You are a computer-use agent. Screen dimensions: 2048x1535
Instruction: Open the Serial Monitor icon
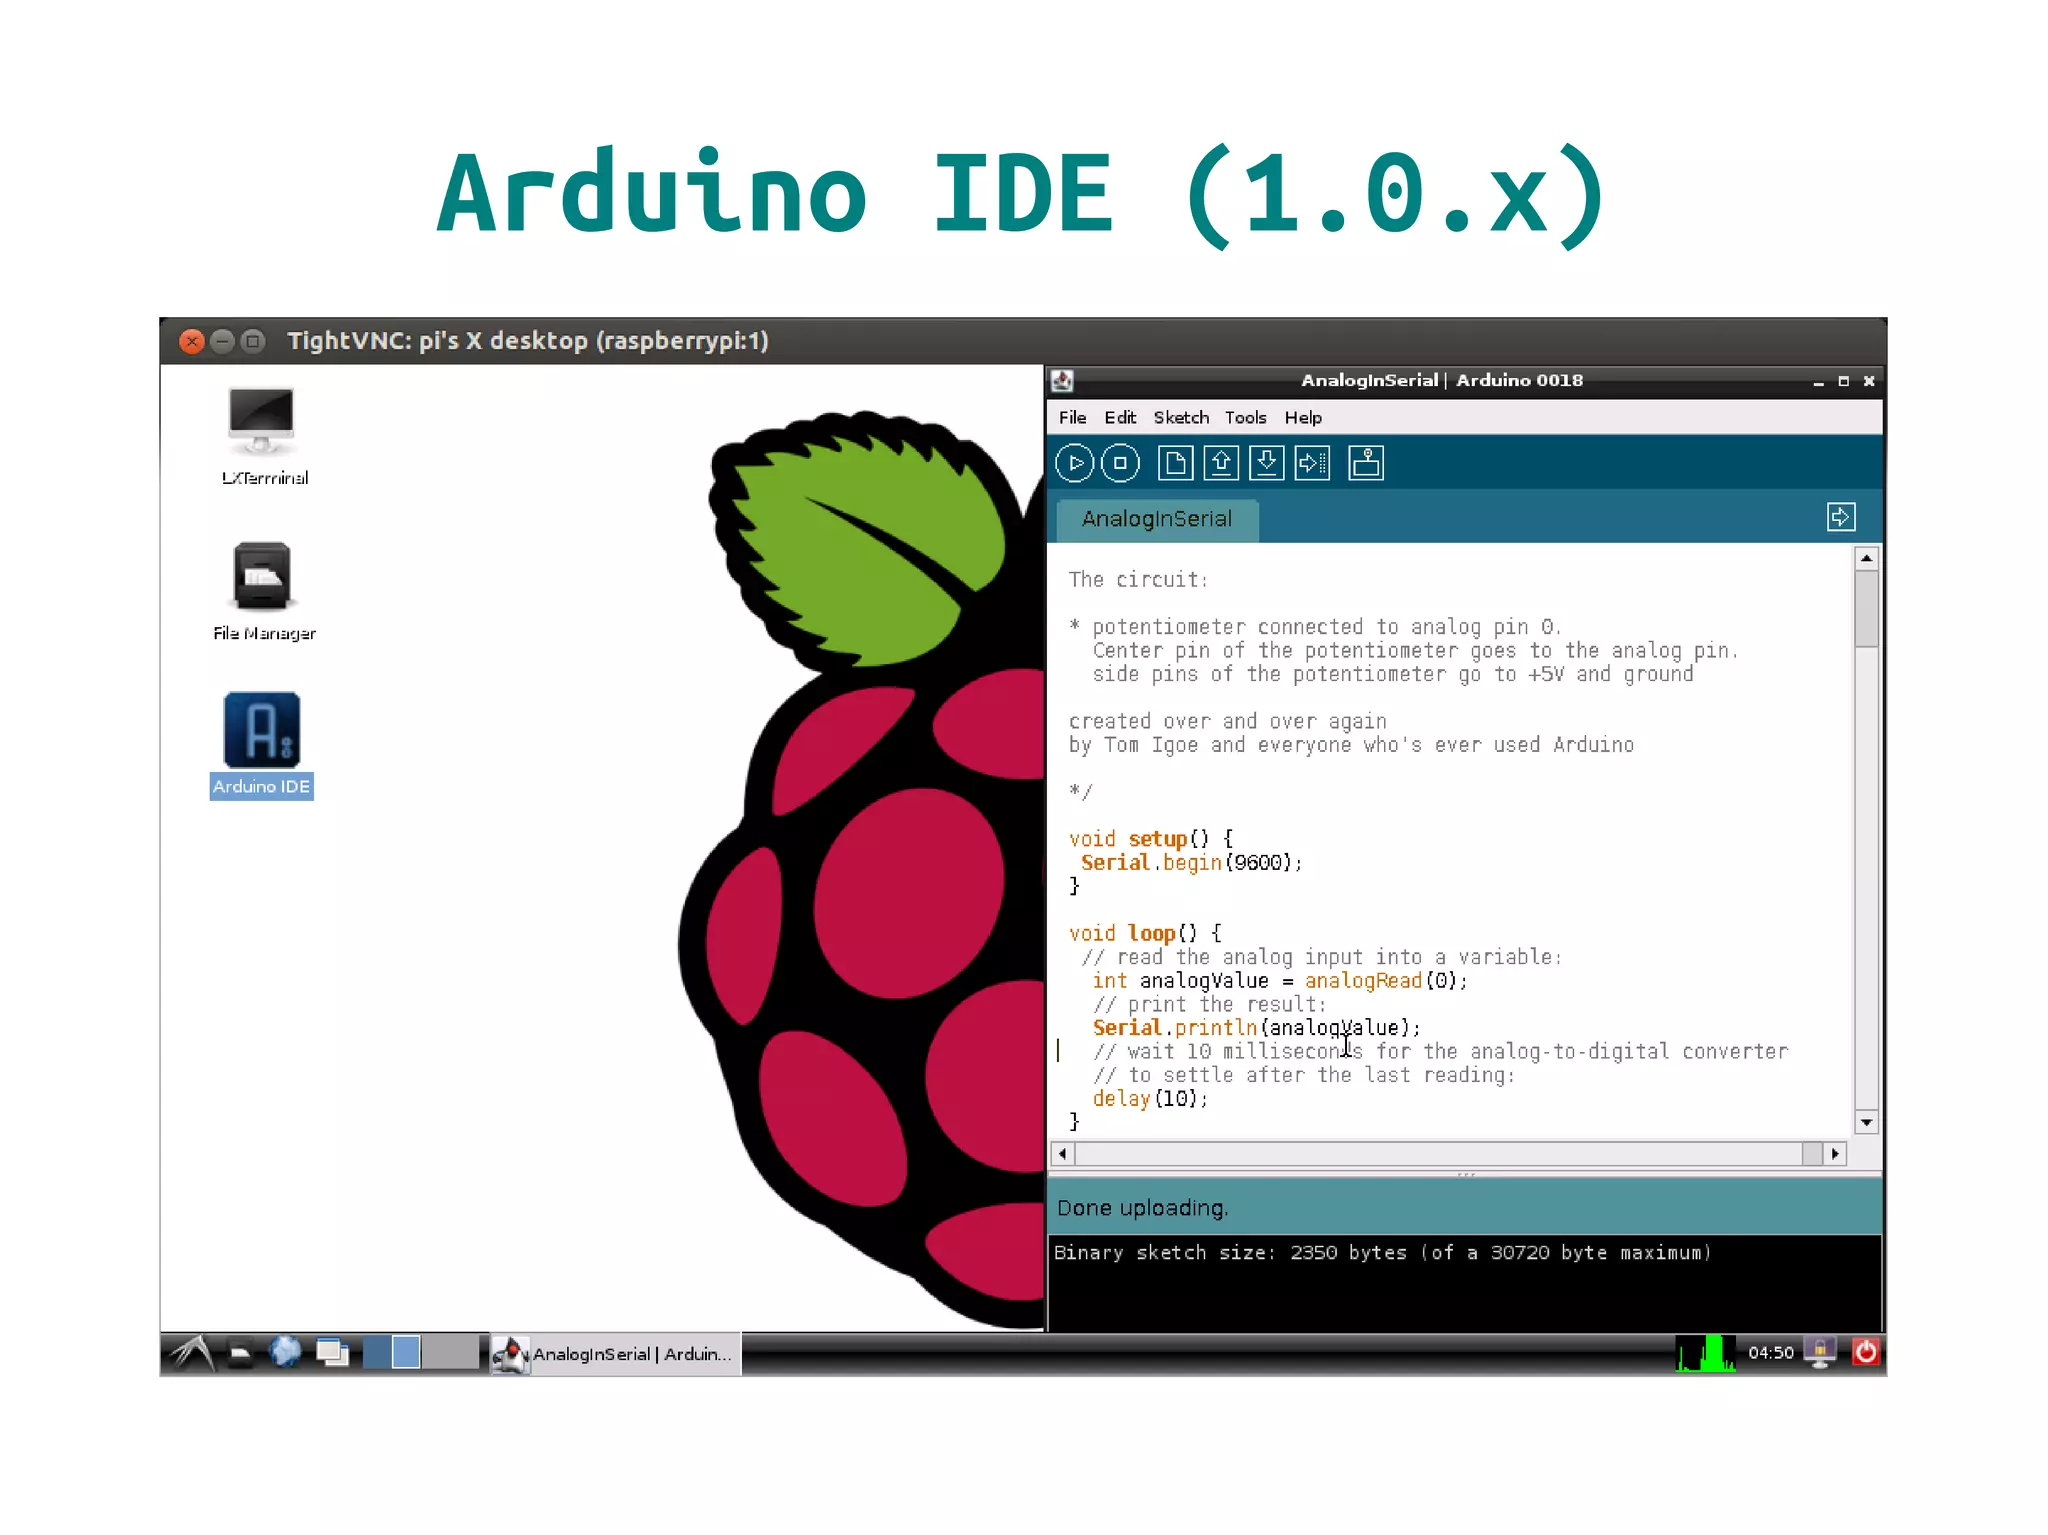click(x=1366, y=463)
